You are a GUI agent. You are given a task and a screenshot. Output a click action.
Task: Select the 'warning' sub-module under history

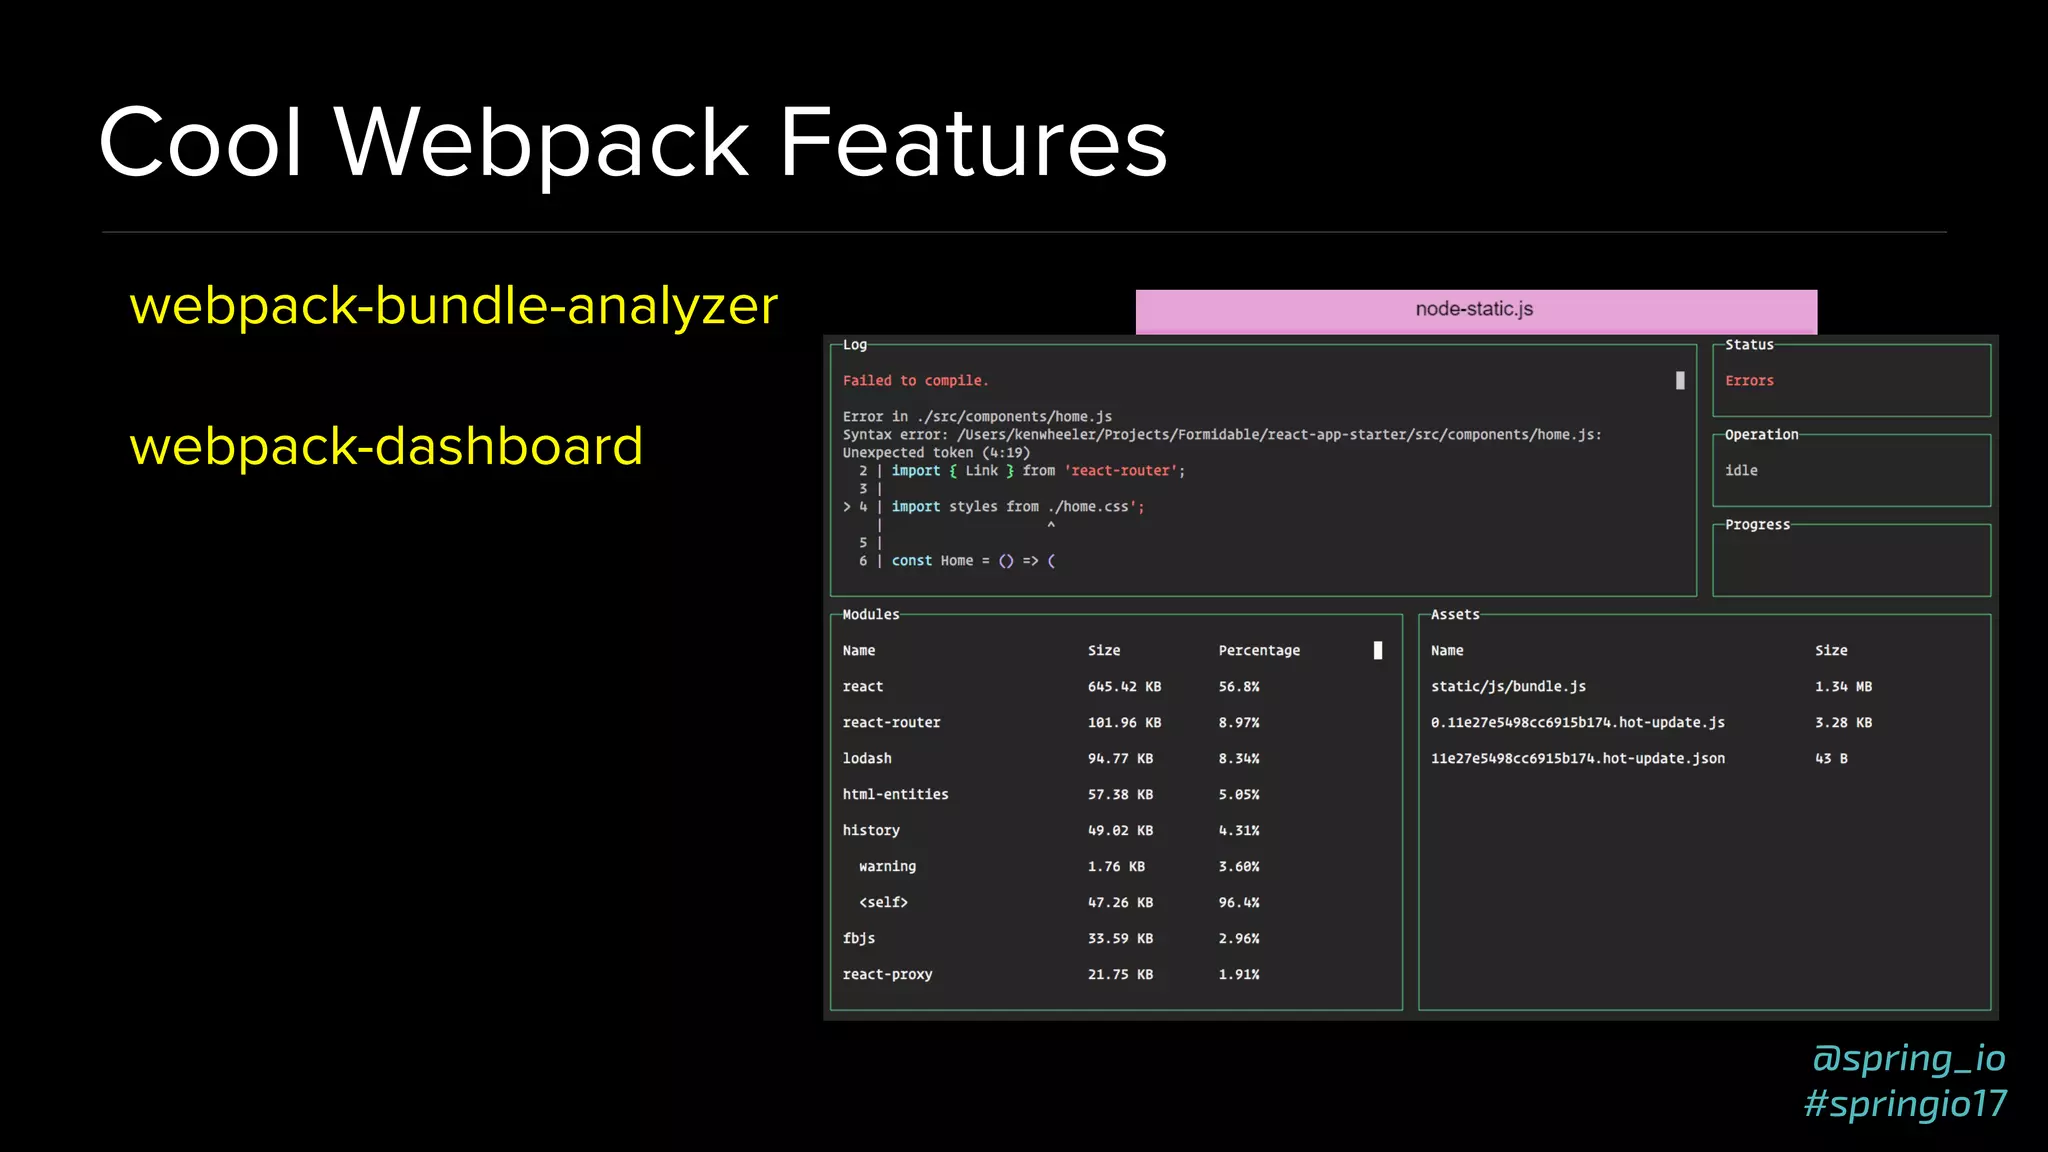(x=887, y=867)
